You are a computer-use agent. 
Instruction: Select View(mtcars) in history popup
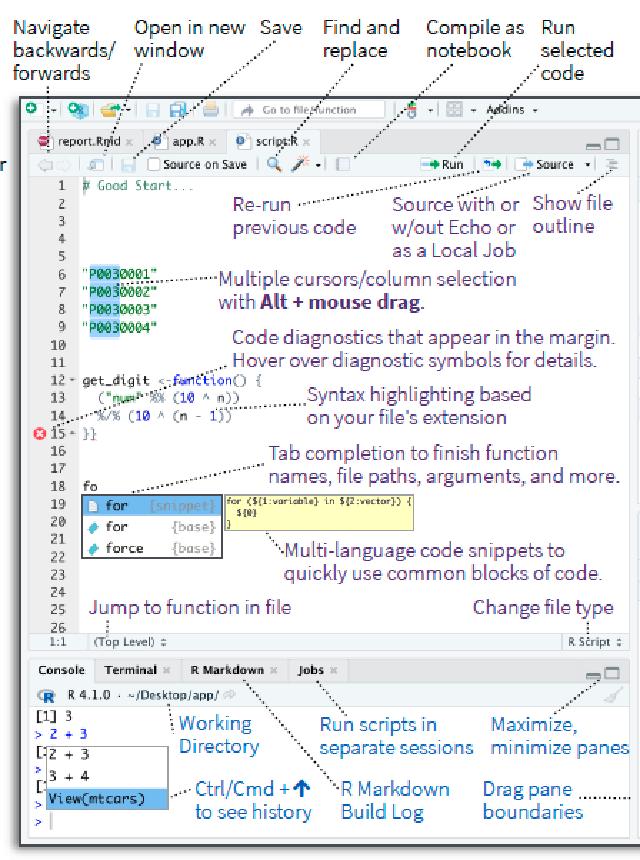[107, 799]
